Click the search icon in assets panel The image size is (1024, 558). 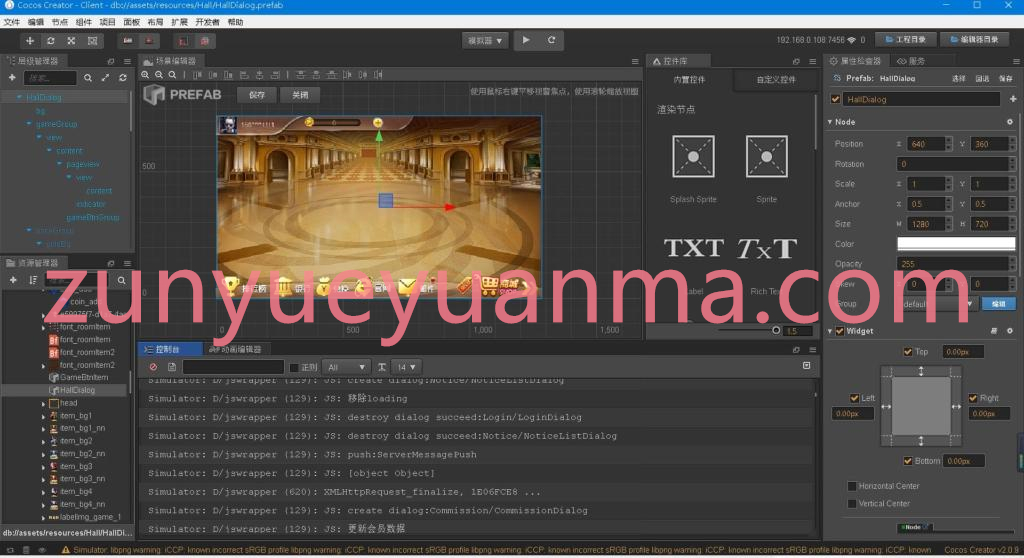[121, 280]
